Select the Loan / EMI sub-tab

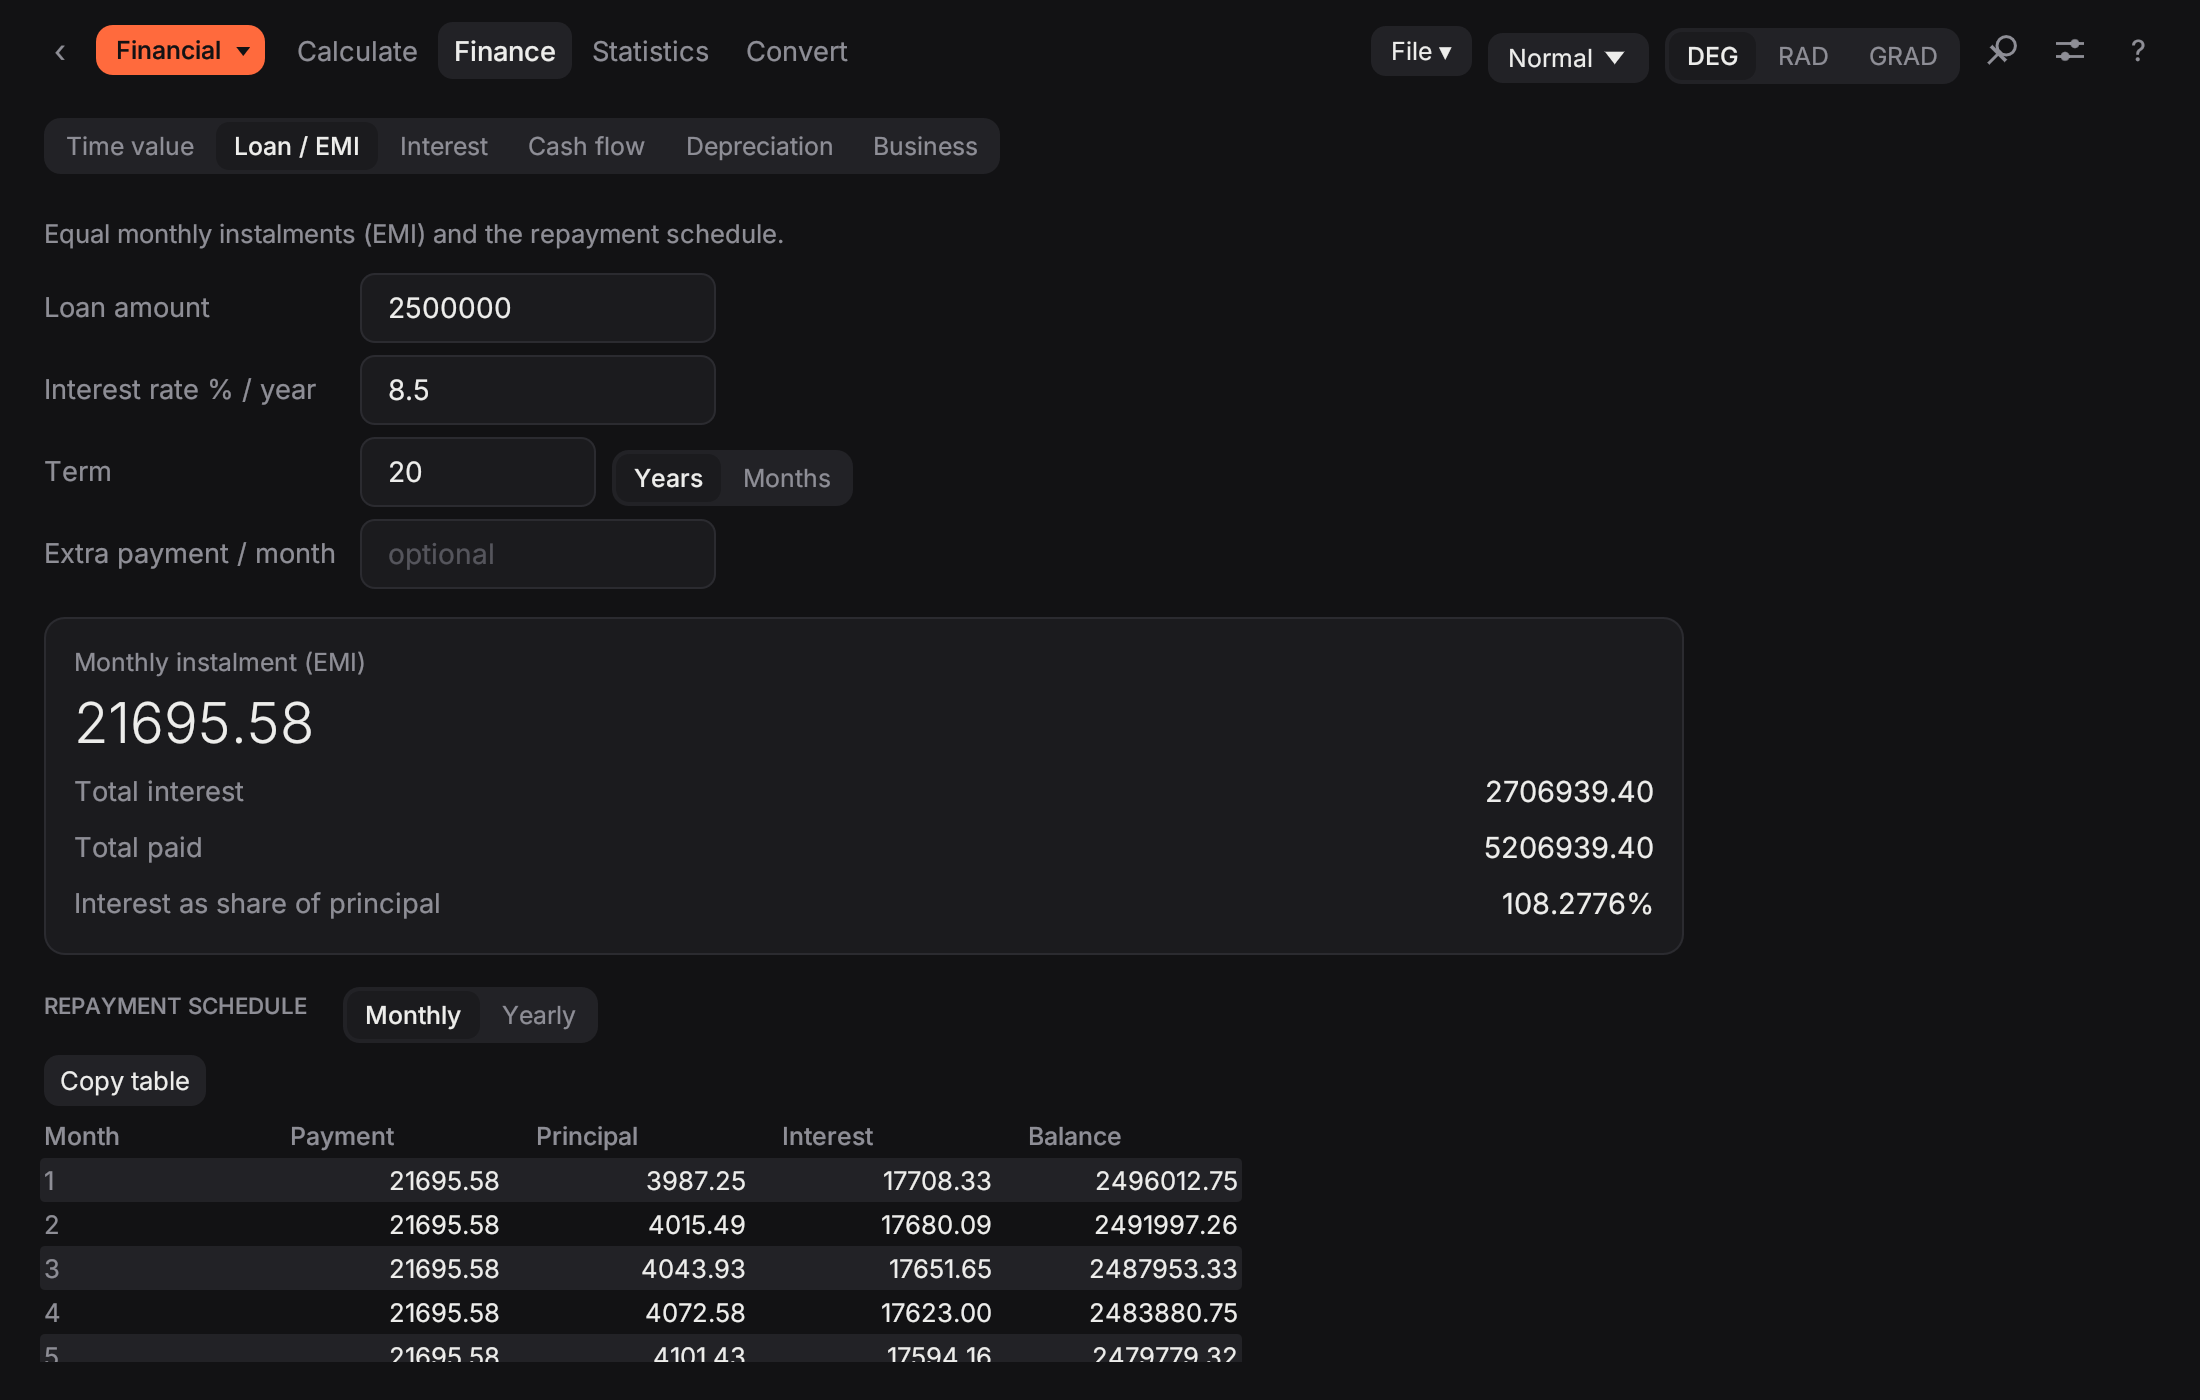coord(297,146)
